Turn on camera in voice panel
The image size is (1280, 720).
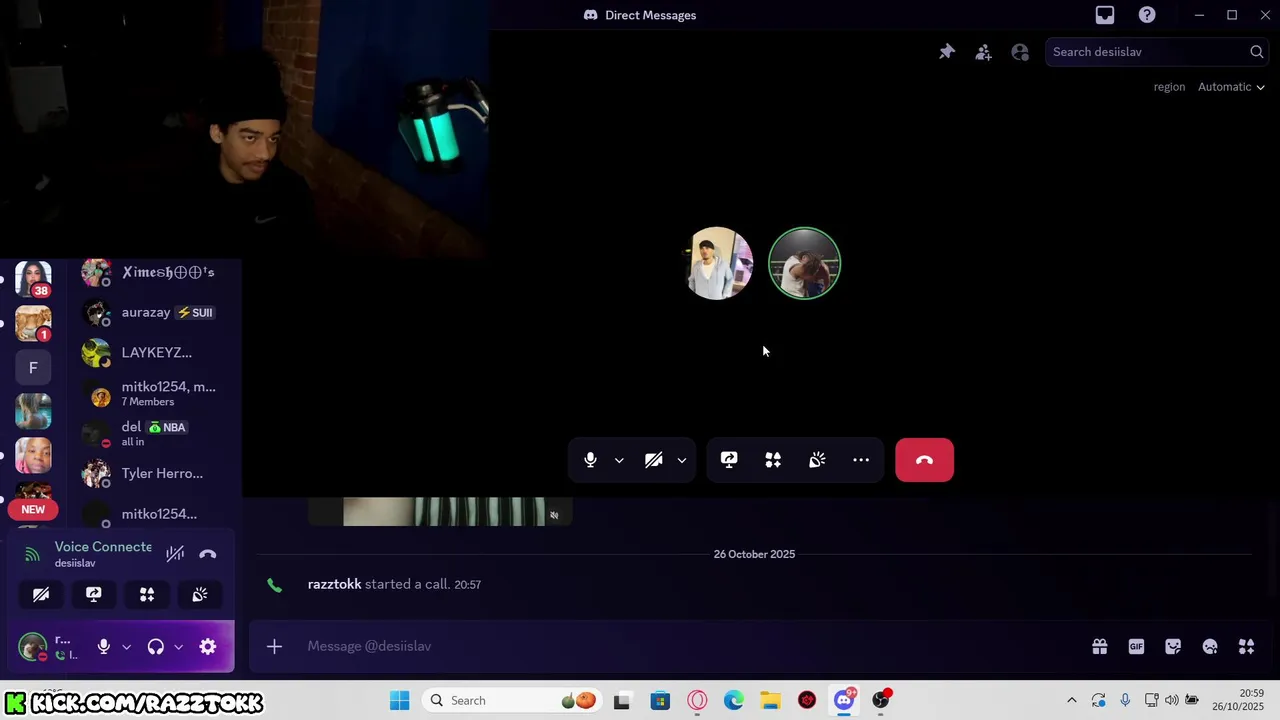coord(41,595)
